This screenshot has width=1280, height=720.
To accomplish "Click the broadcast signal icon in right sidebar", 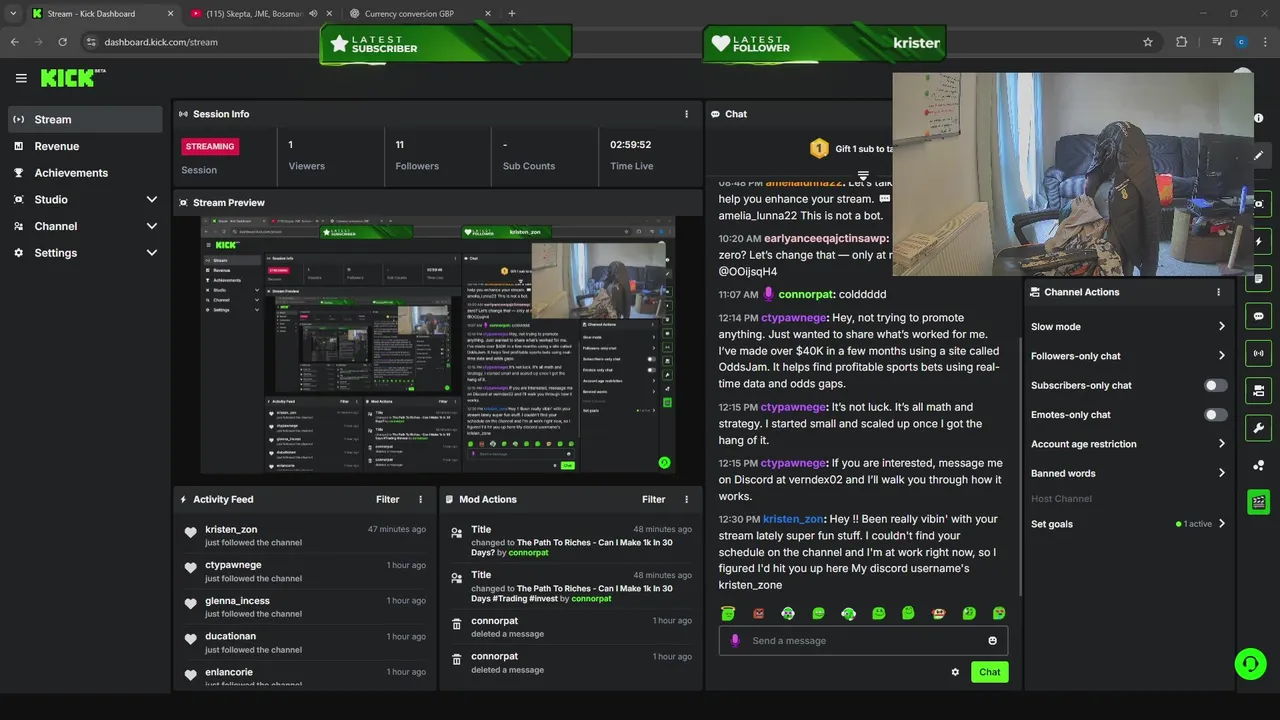I will pyautogui.click(x=1258, y=353).
